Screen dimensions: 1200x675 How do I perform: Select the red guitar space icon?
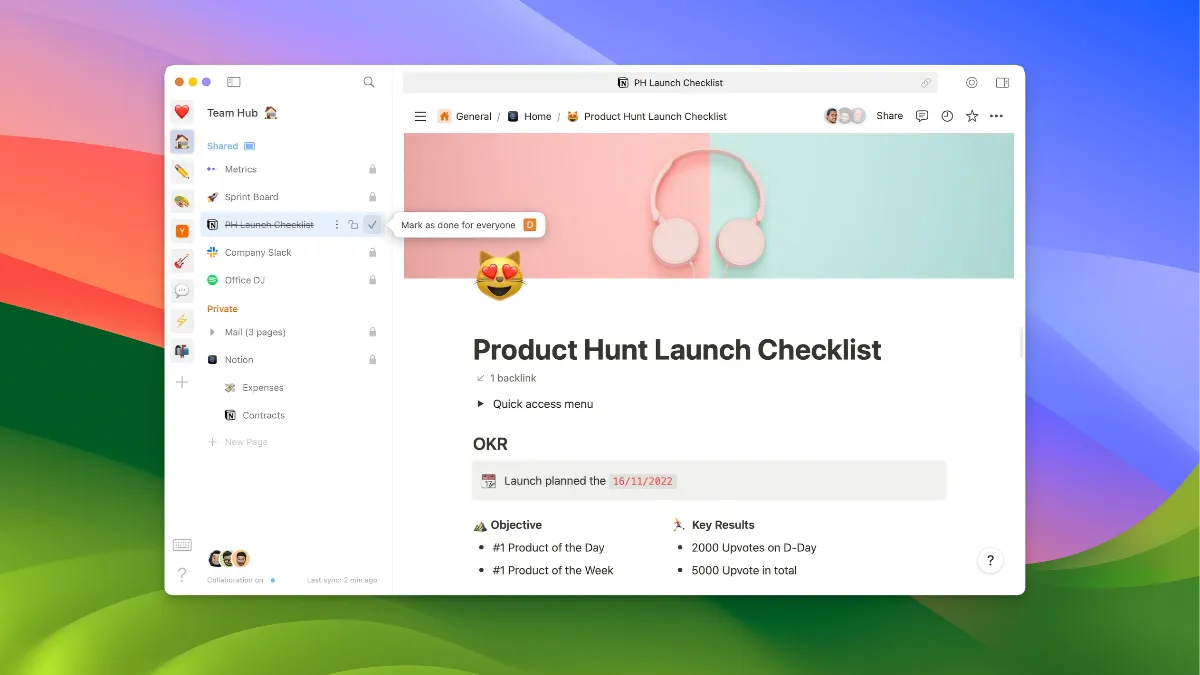pyautogui.click(x=182, y=261)
